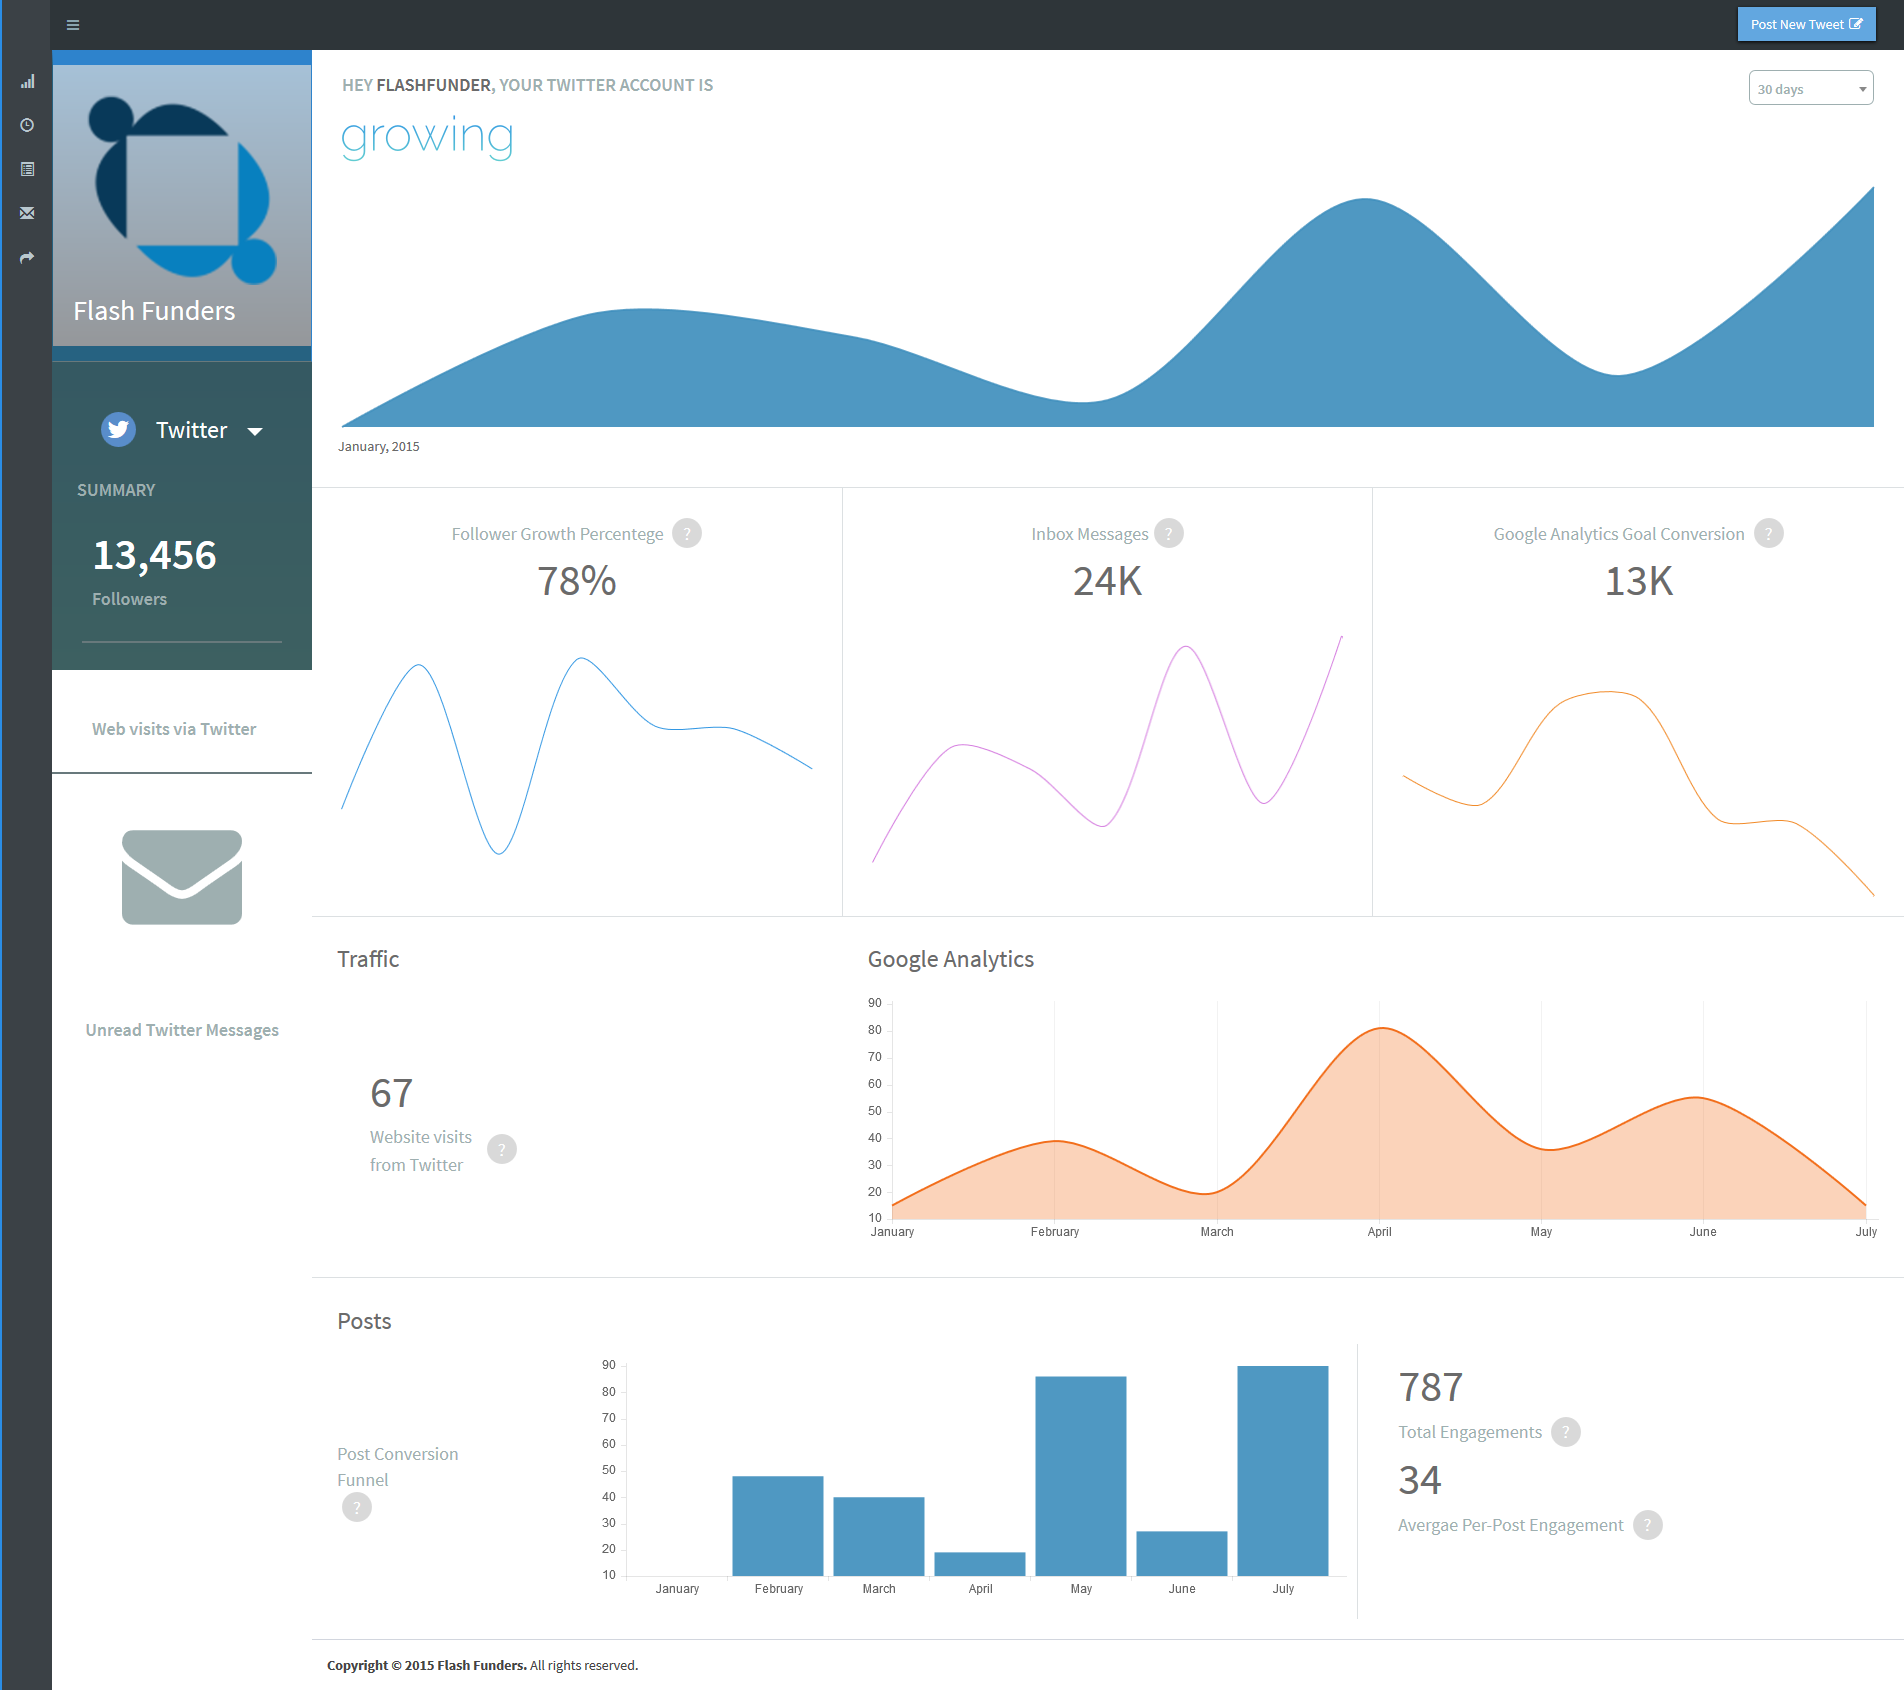Toggle the hamburger menu in top bar

point(73,25)
